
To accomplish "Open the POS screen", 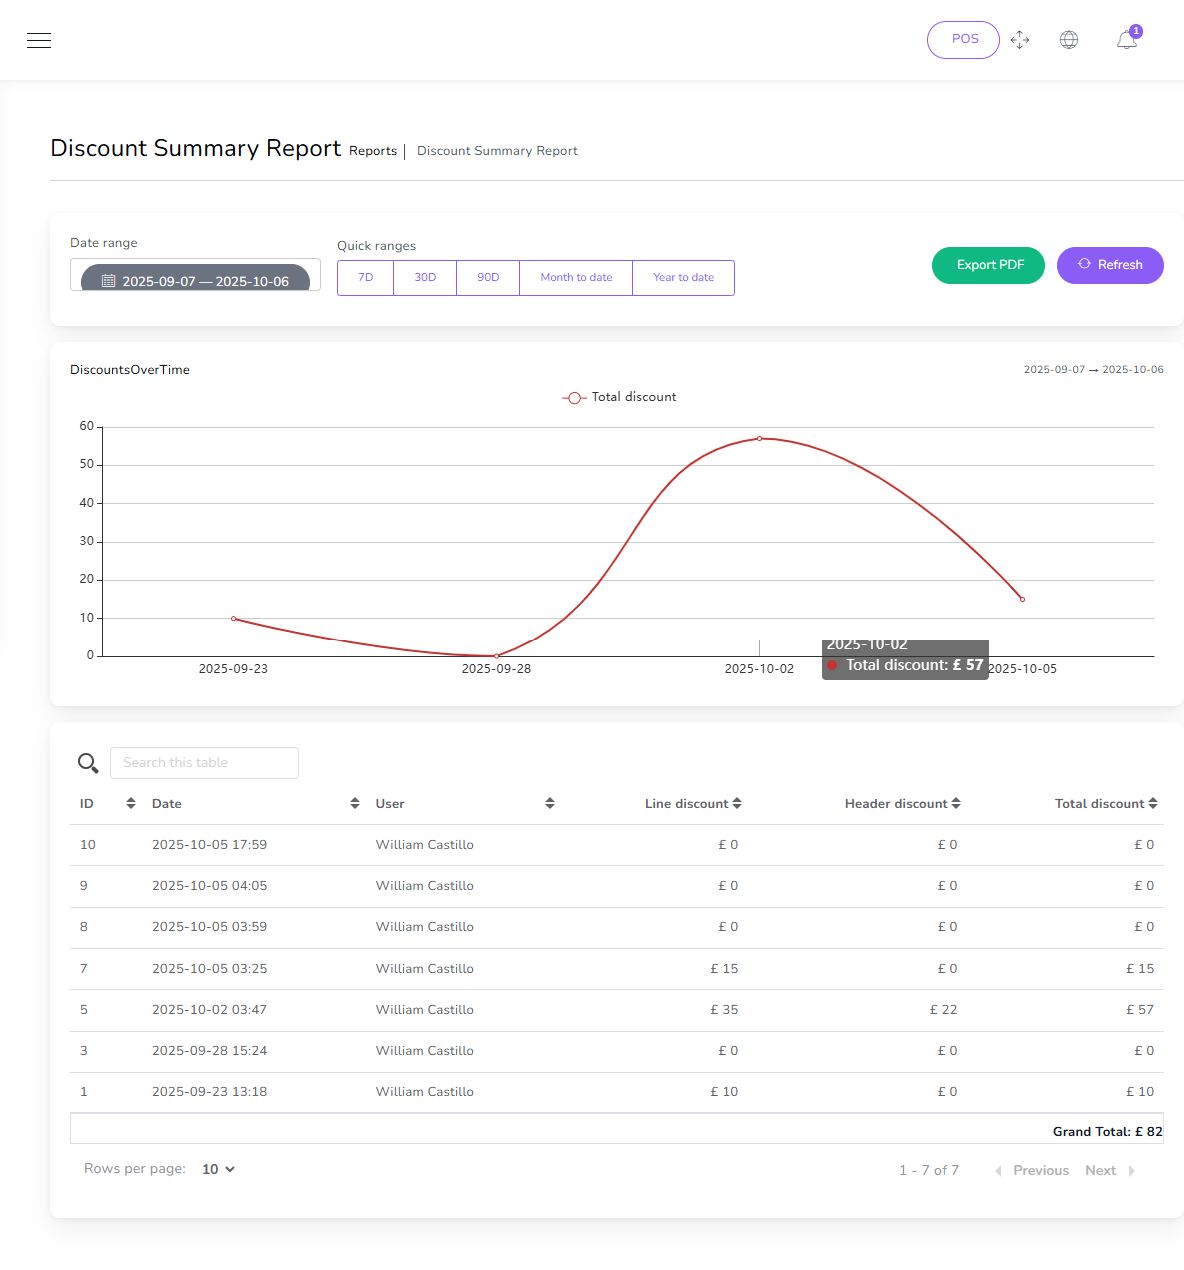I will 963,40.
